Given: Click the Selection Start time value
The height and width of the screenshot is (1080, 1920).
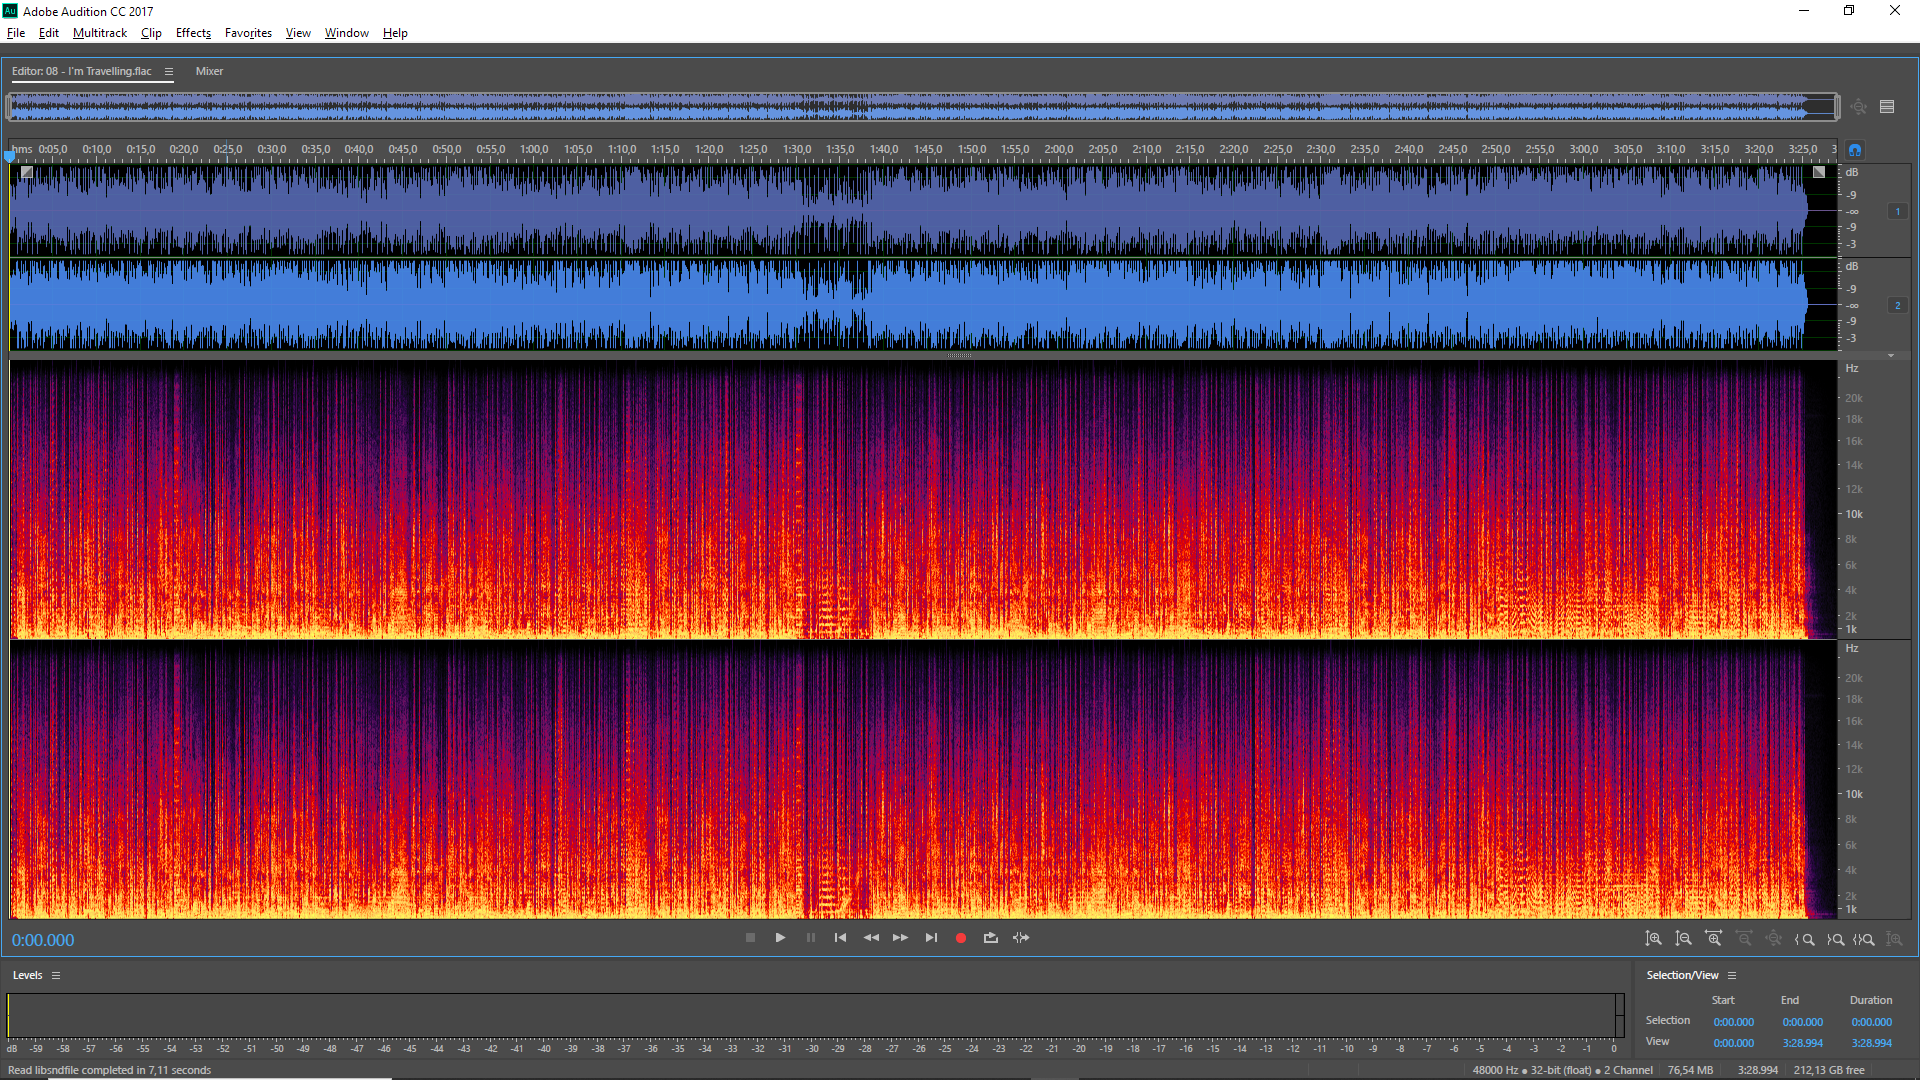Looking at the screenshot, I should (x=1733, y=1022).
